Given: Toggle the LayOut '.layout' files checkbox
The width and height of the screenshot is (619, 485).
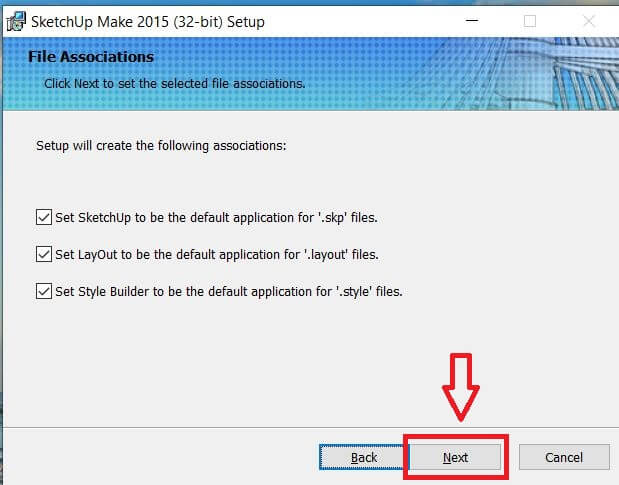Looking at the screenshot, I should 43,254.
